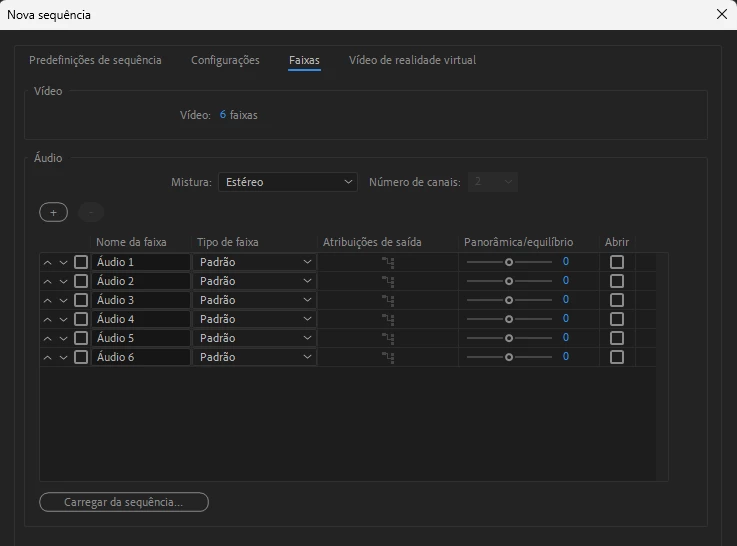Move Áudio 4 track down arrow
This screenshot has width=737, height=546.
tap(63, 320)
